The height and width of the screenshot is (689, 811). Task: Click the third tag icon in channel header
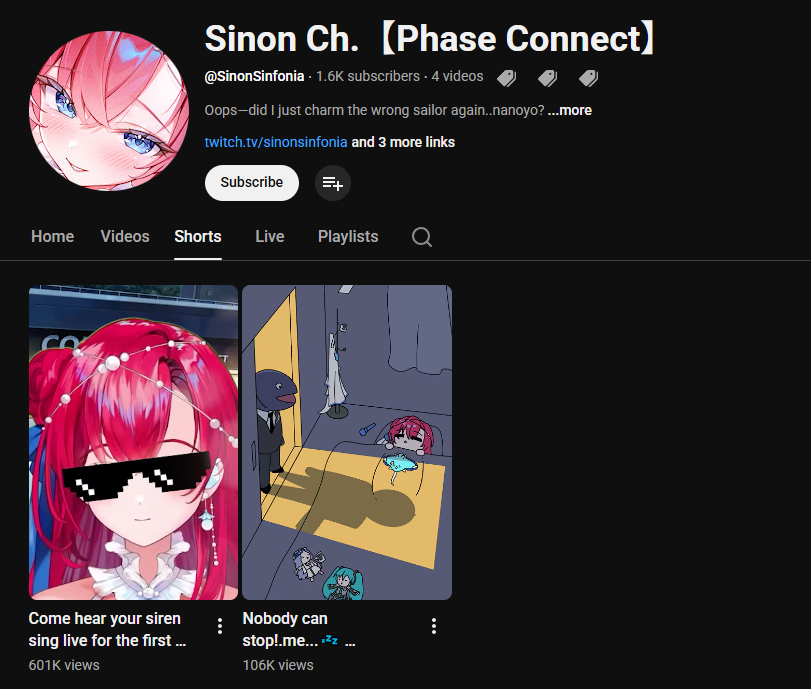(588, 78)
